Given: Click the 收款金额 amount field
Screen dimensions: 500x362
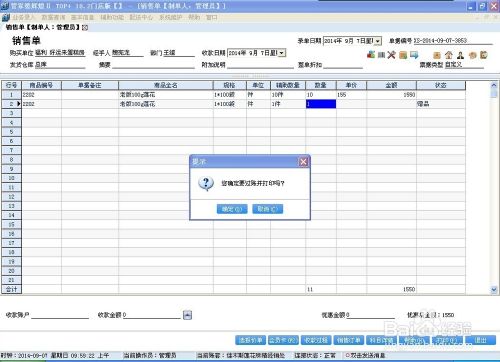Looking at the screenshot, I should tap(152, 315).
